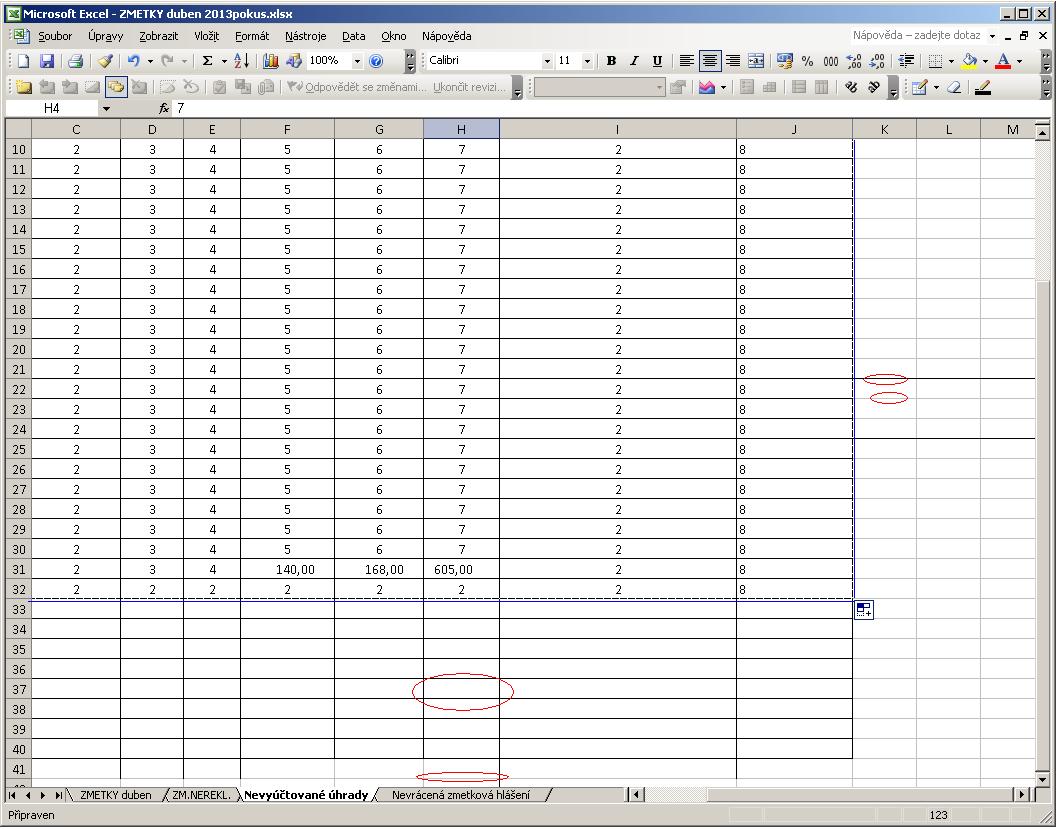Align cell text right
This screenshot has width=1056, height=829.
(733, 61)
